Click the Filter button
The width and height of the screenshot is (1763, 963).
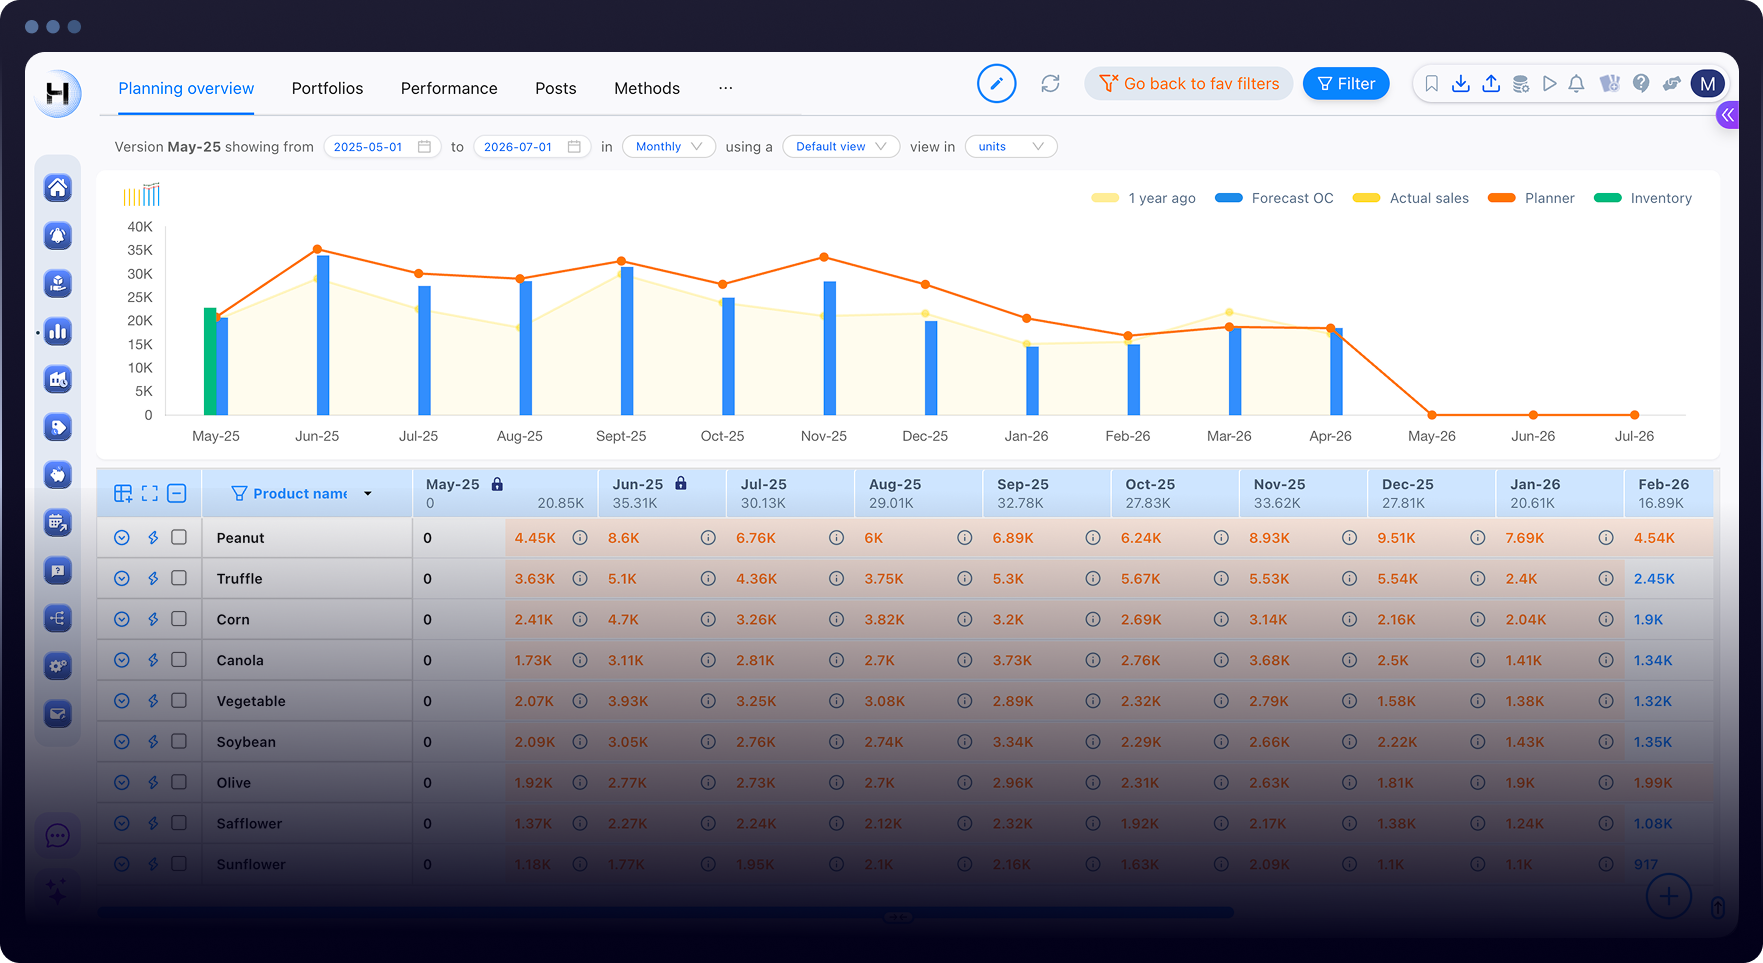pyautogui.click(x=1346, y=83)
